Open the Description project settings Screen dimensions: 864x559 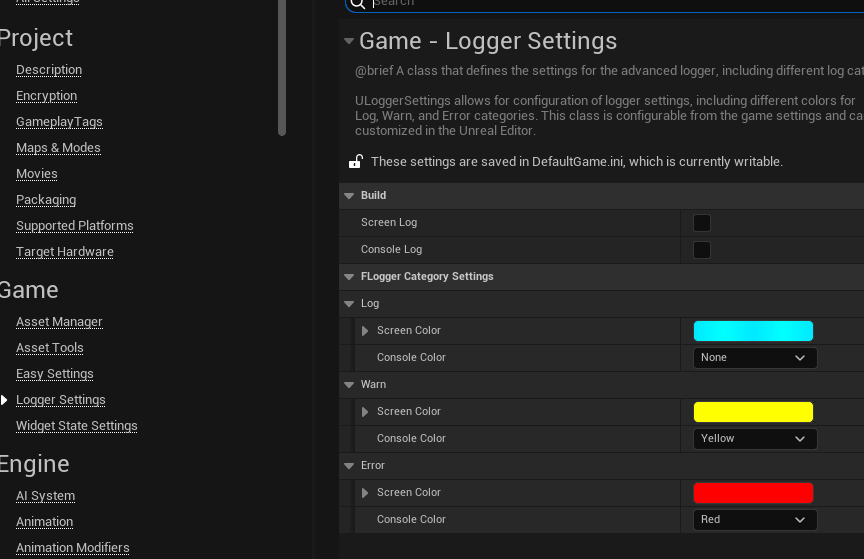pos(49,70)
